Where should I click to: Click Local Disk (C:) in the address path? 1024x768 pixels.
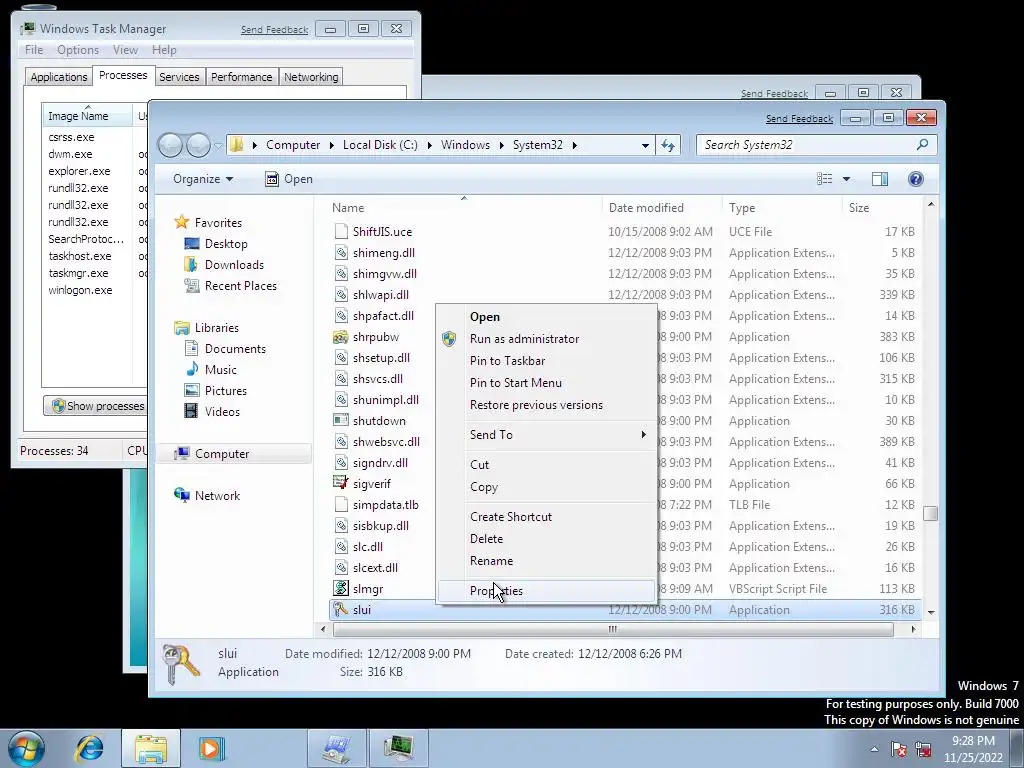tap(380, 145)
